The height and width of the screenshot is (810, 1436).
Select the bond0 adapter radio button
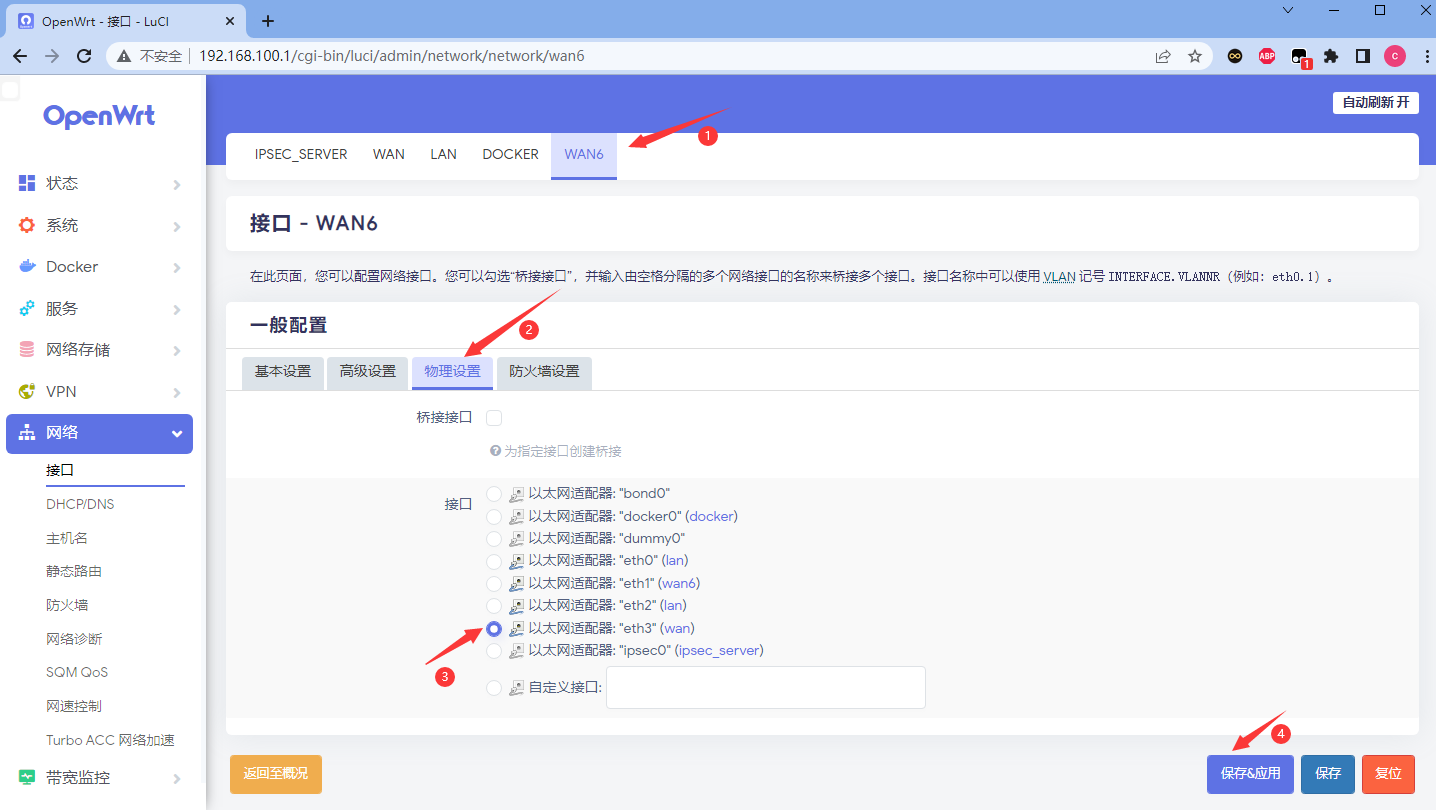pyautogui.click(x=494, y=493)
